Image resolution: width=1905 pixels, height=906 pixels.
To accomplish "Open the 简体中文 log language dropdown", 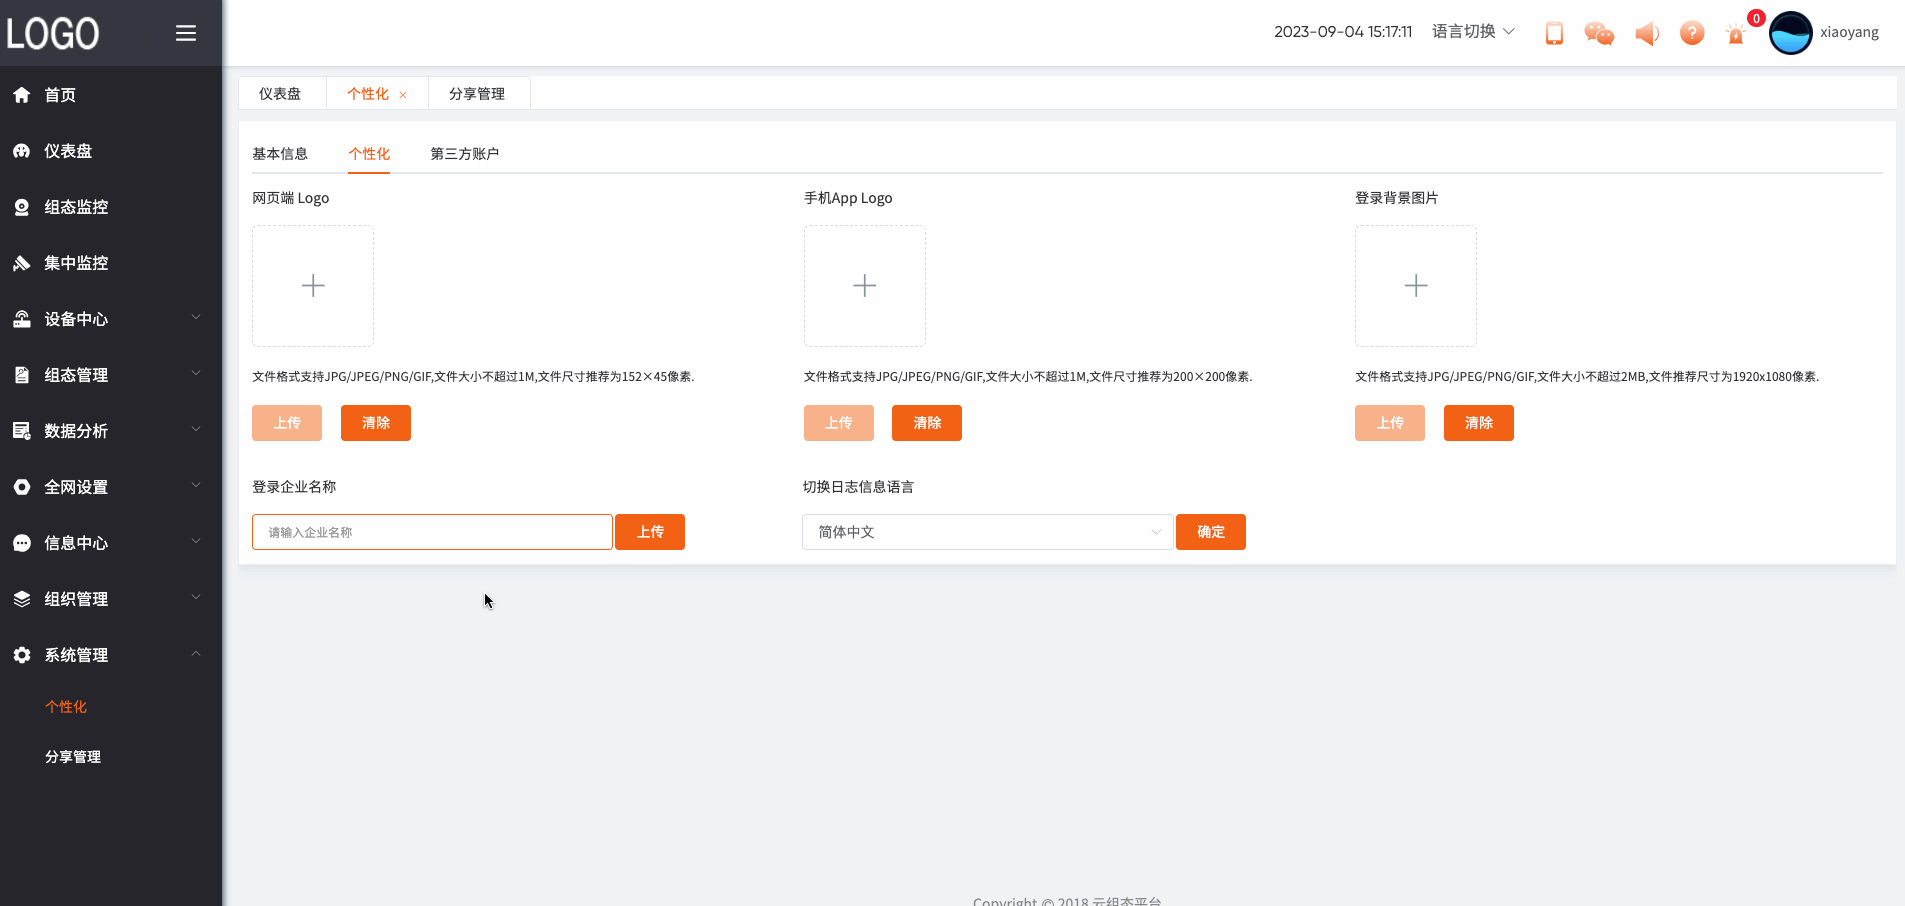I will pyautogui.click(x=987, y=532).
